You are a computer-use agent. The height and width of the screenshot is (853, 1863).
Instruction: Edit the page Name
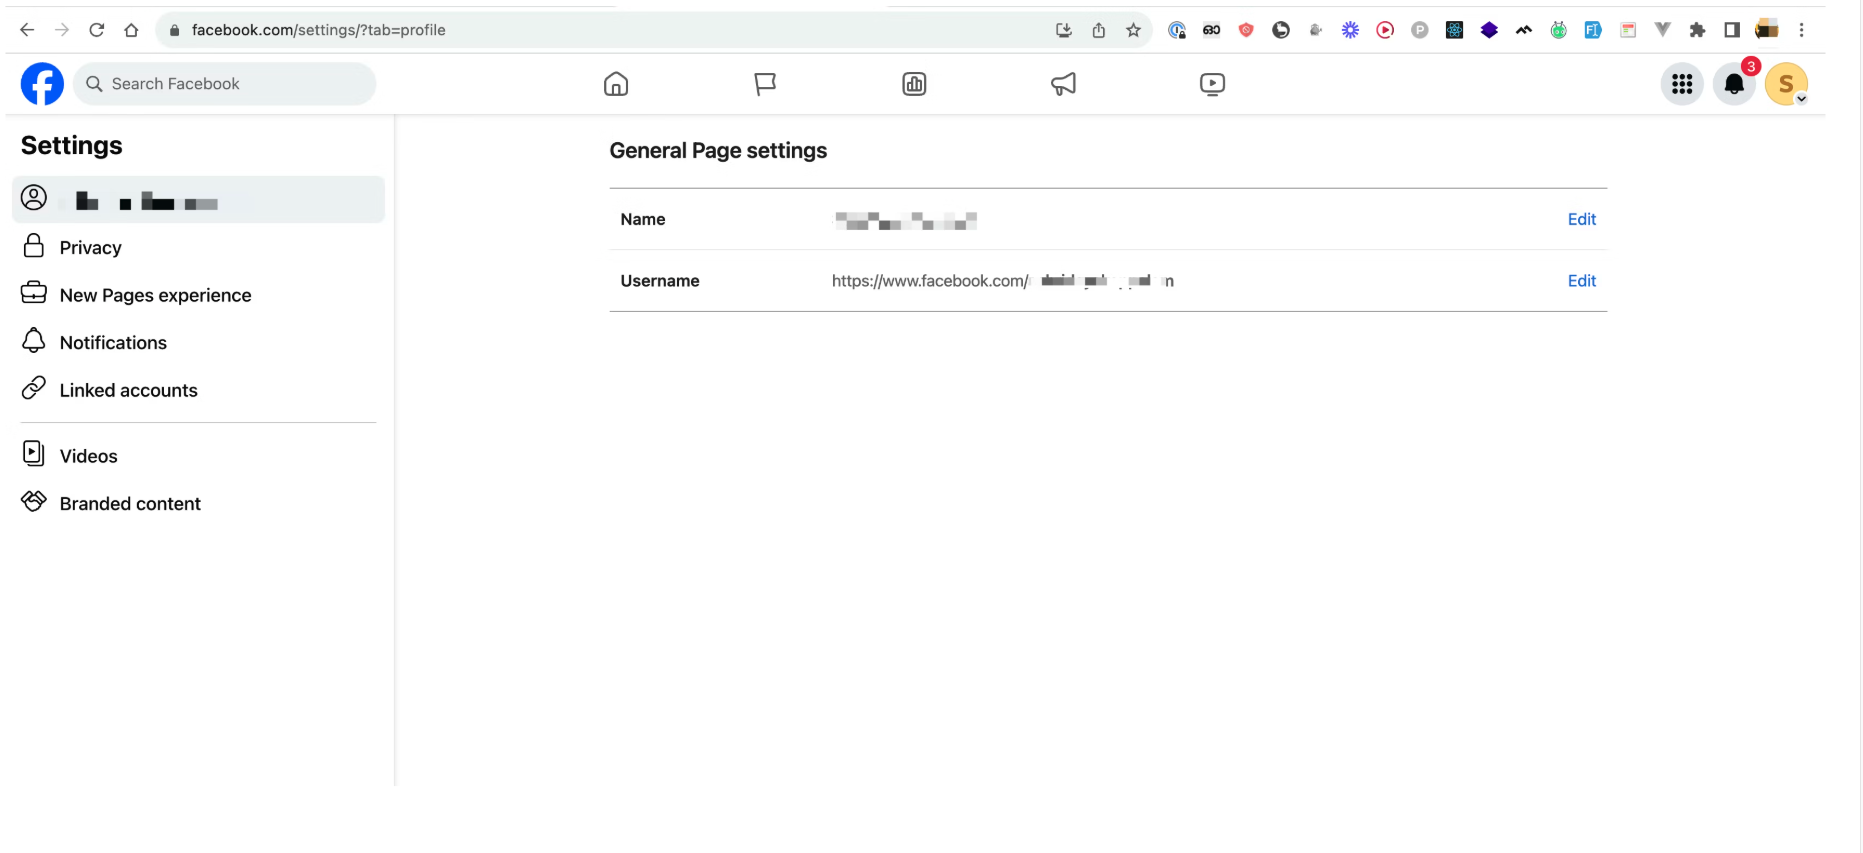(1581, 219)
